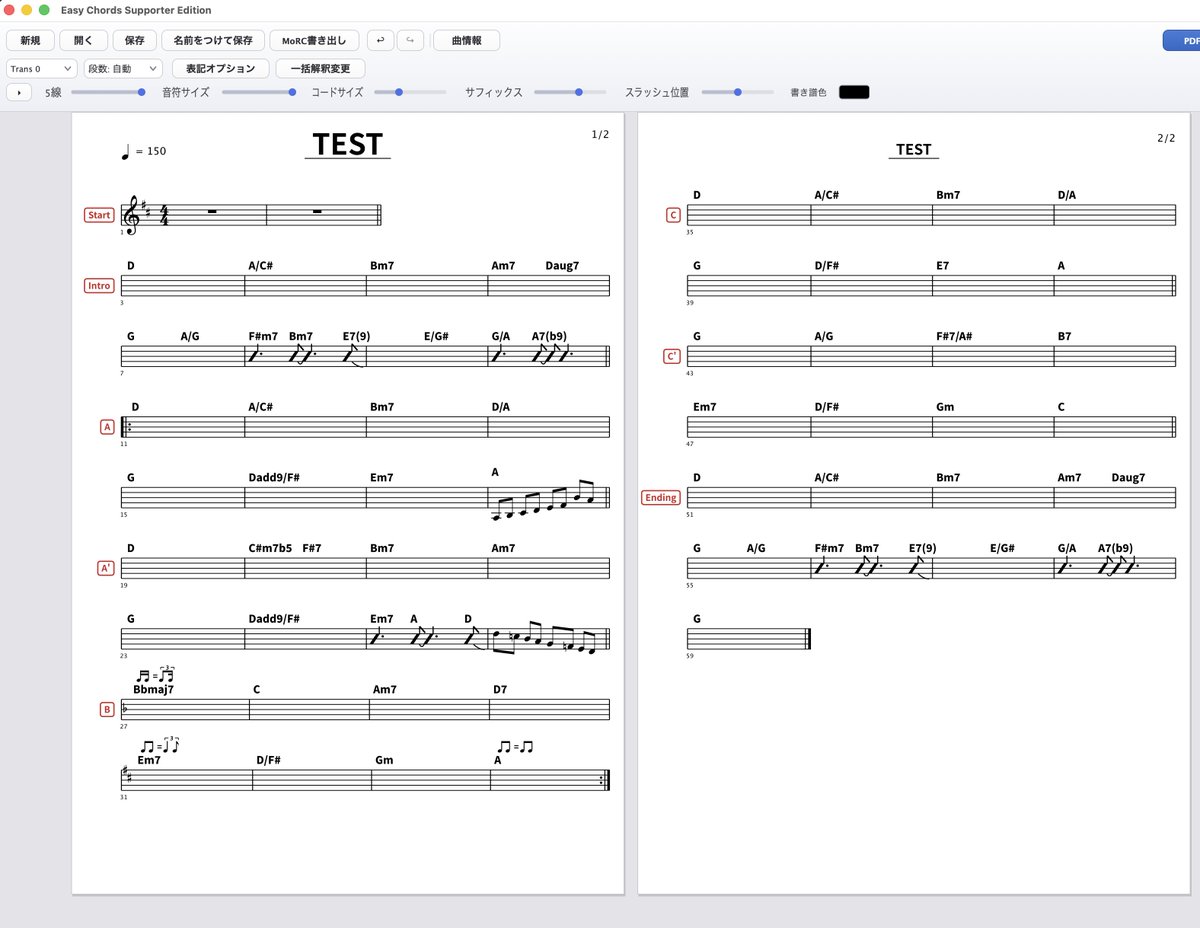Click the Bbmaj7 chord
1200x928 pixels.
click(x=153, y=690)
